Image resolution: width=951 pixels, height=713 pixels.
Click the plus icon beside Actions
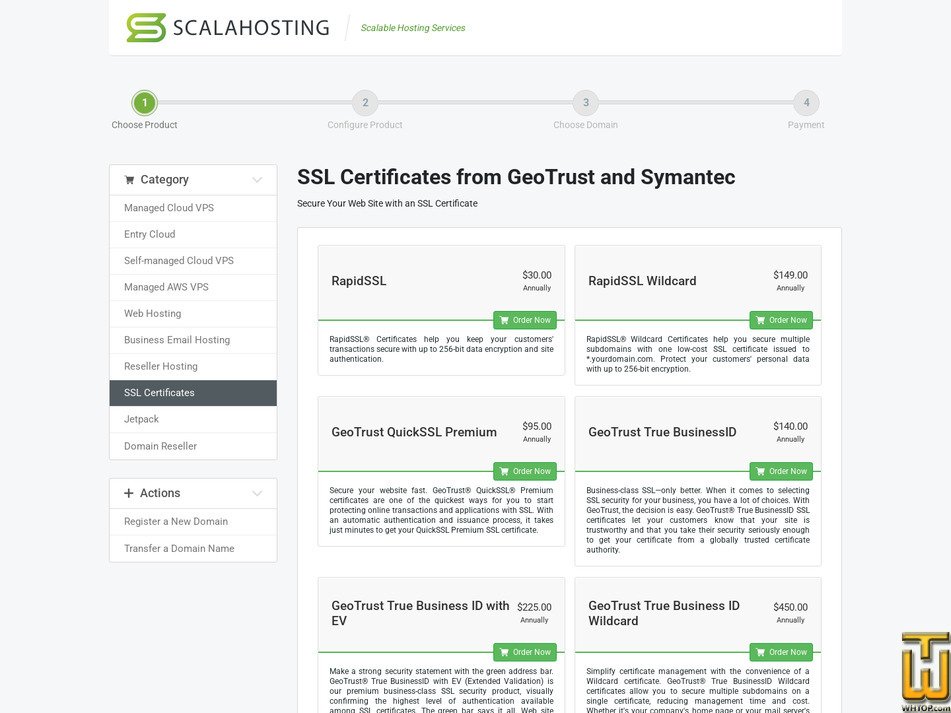click(x=129, y=493)
